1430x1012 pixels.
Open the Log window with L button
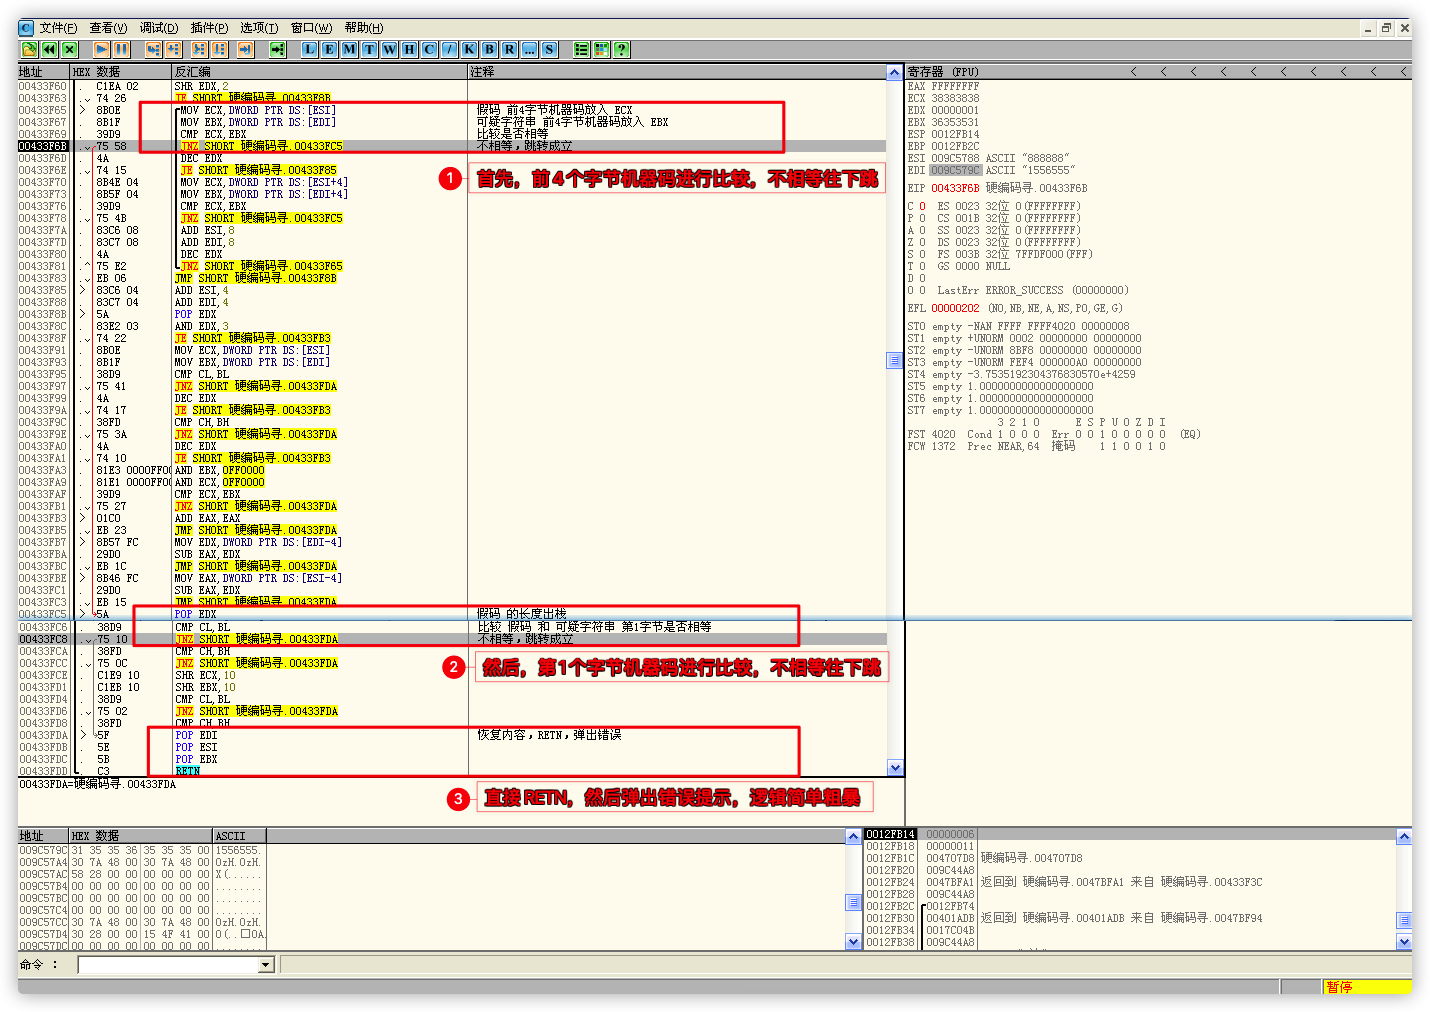click(x=309, y=49)
